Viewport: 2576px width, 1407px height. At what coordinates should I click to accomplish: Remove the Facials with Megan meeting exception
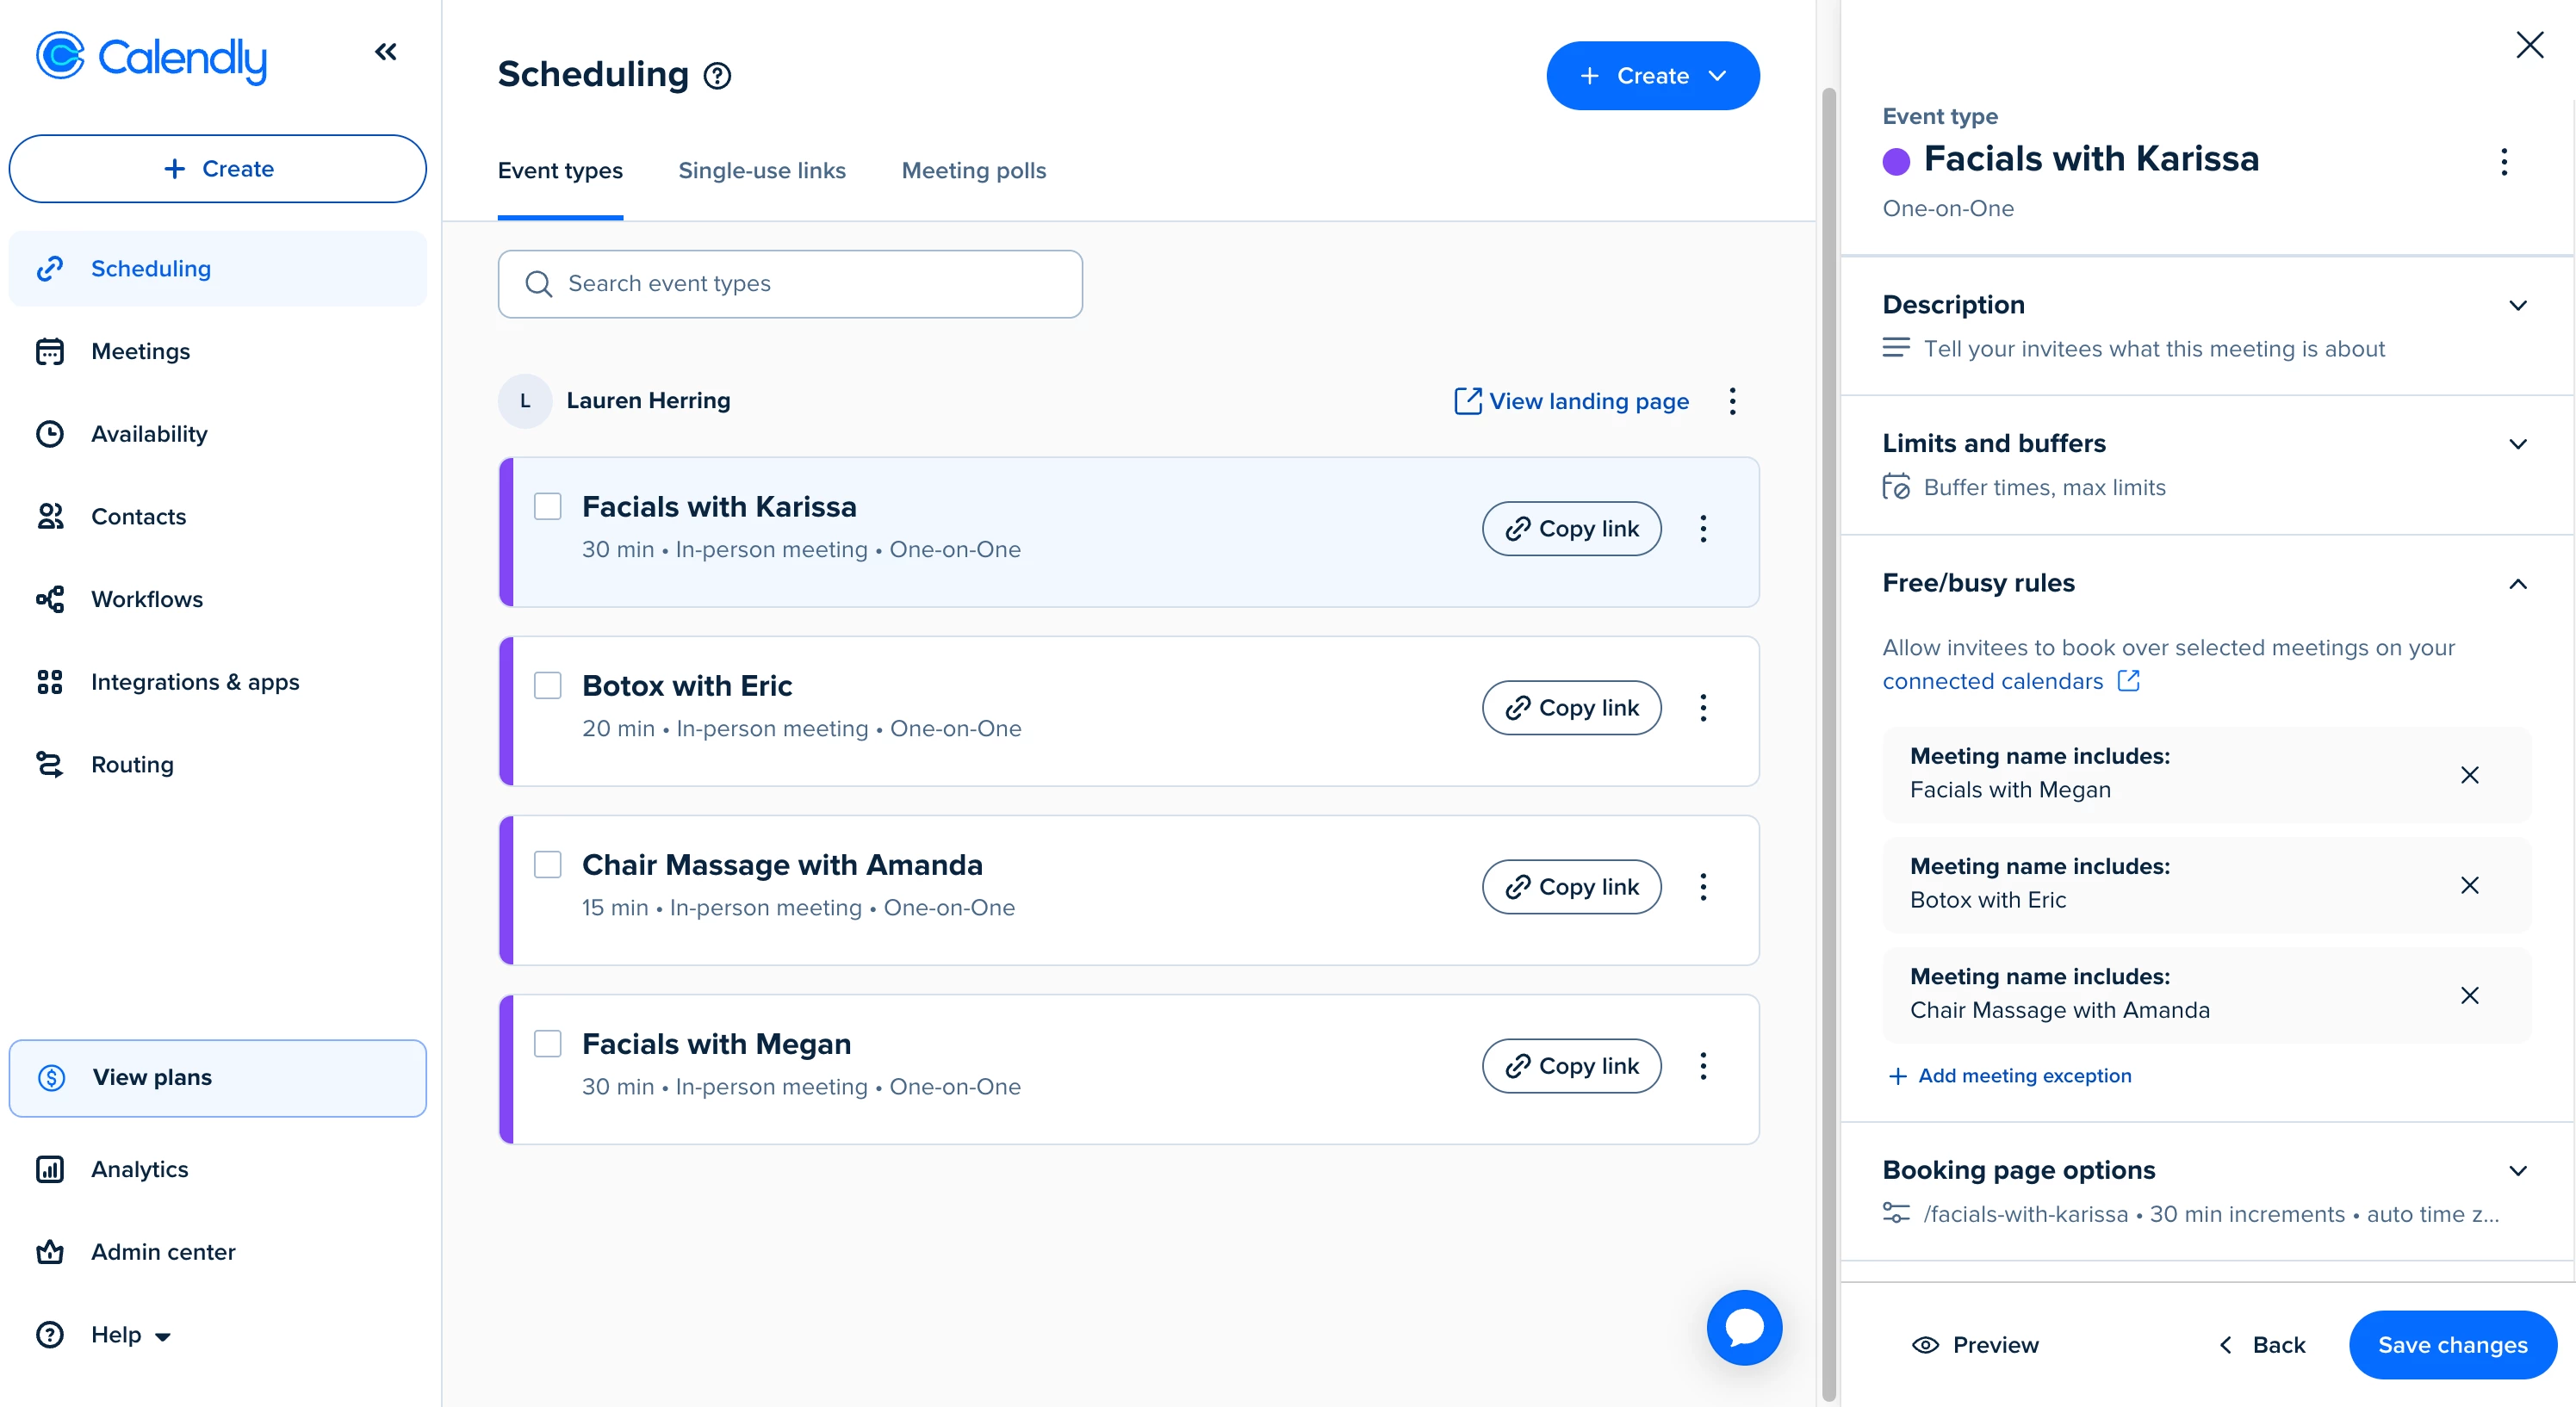(x=2469, y=775)
